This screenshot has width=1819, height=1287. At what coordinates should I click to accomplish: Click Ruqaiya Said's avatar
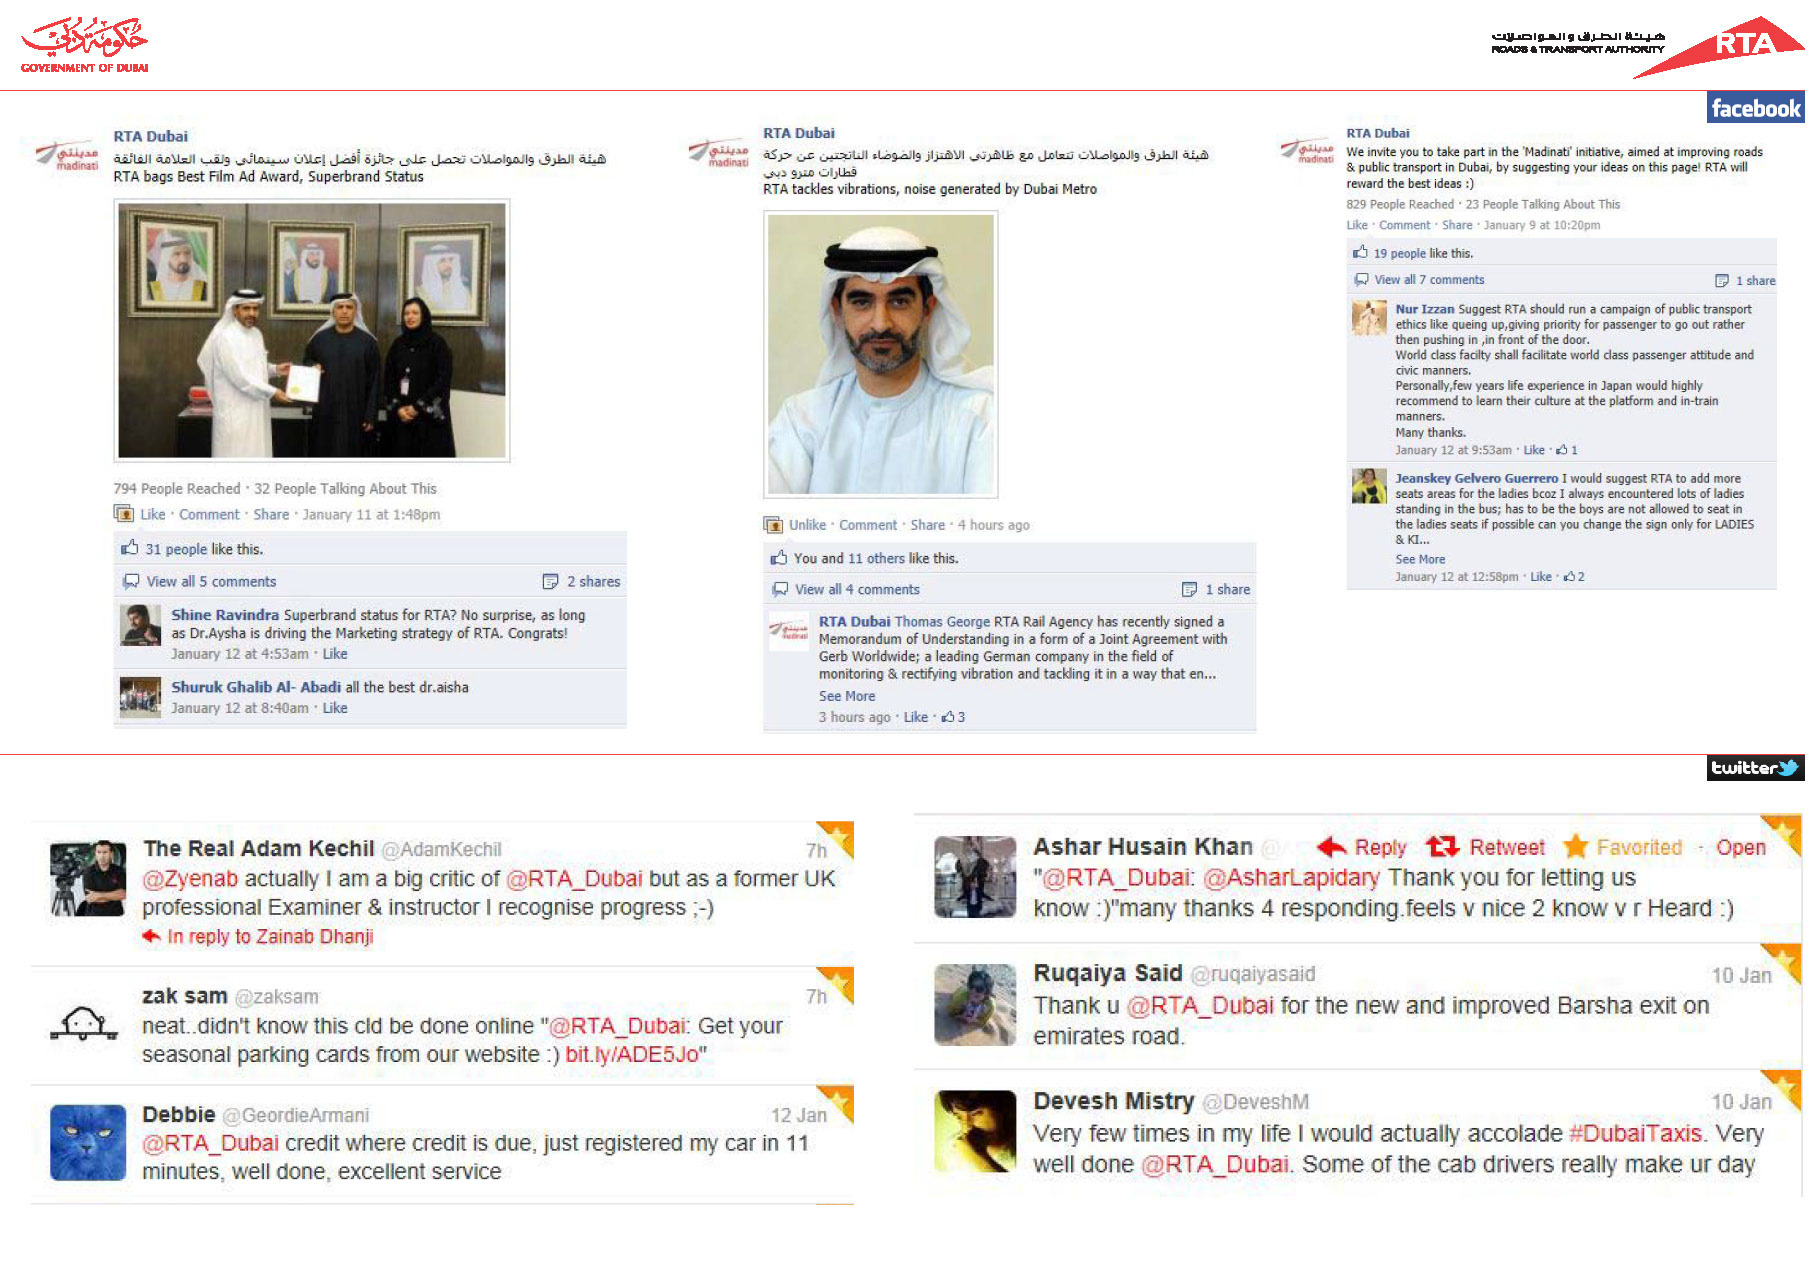[x=975, y=1005]
